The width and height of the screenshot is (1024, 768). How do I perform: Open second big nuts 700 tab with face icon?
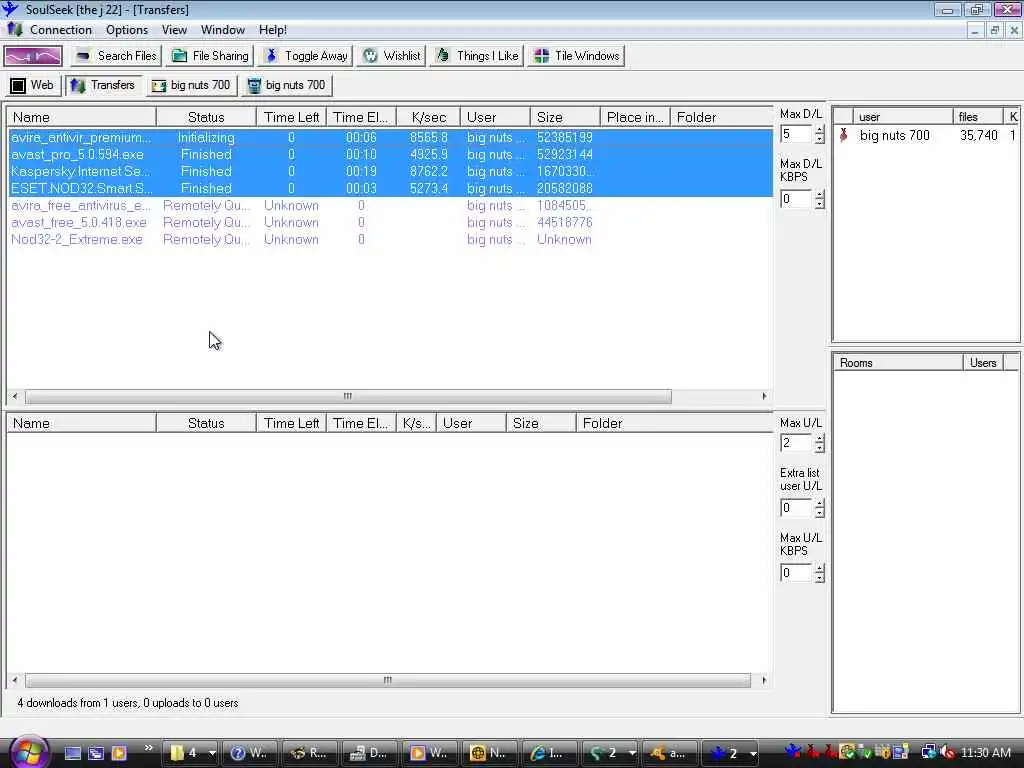pos(287,85)
